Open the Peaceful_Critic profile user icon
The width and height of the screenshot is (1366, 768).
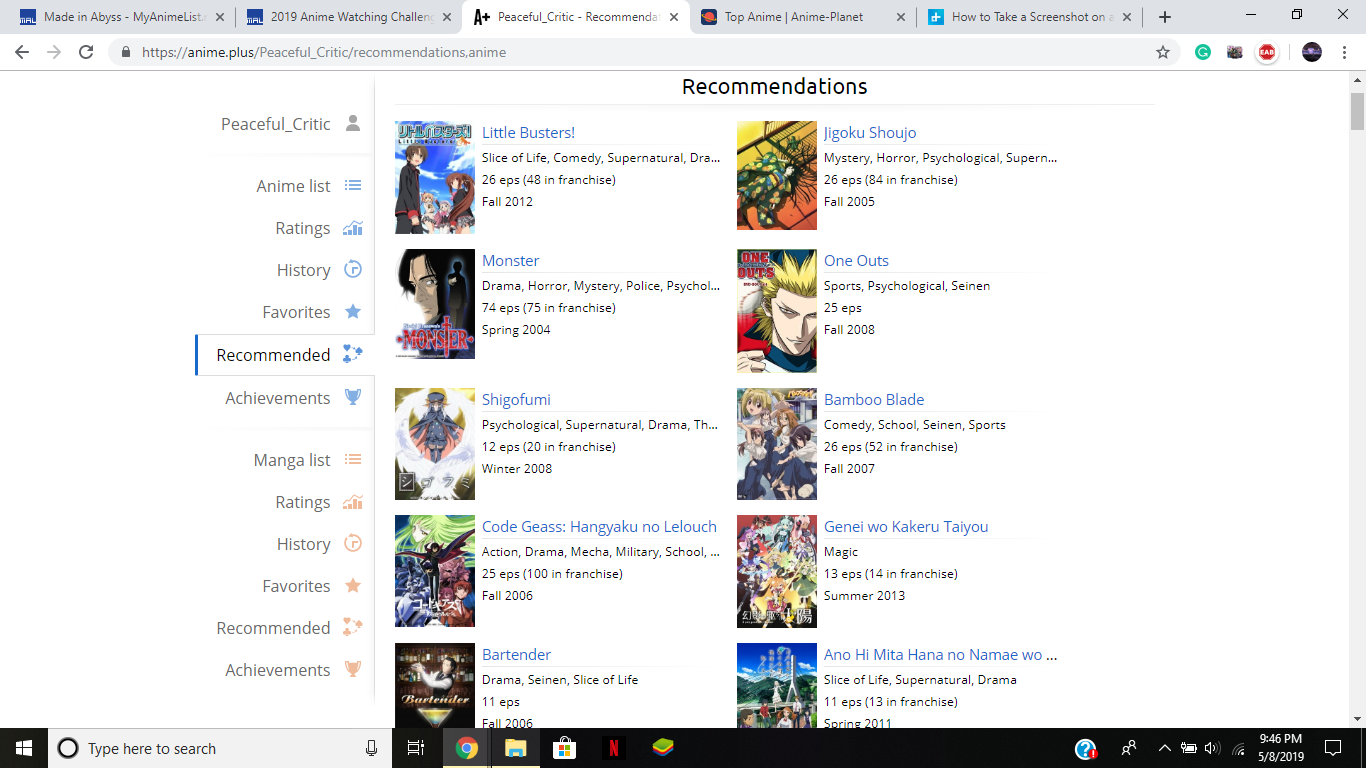tap(352, 123)
